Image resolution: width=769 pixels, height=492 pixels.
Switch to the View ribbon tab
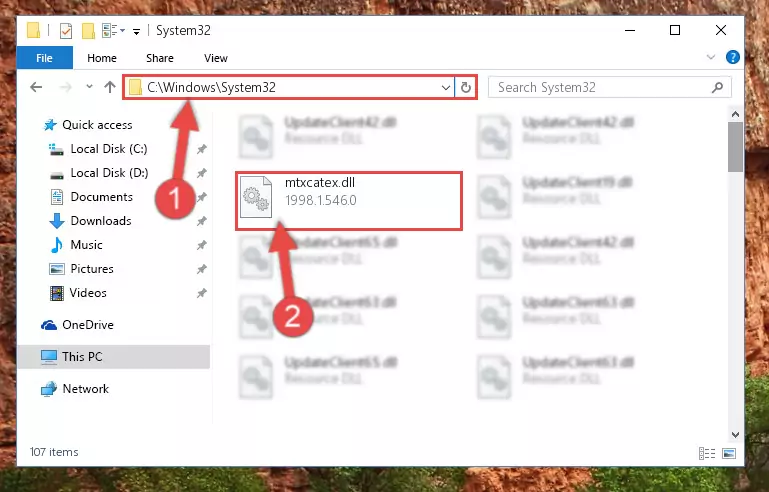coord(216,58)
